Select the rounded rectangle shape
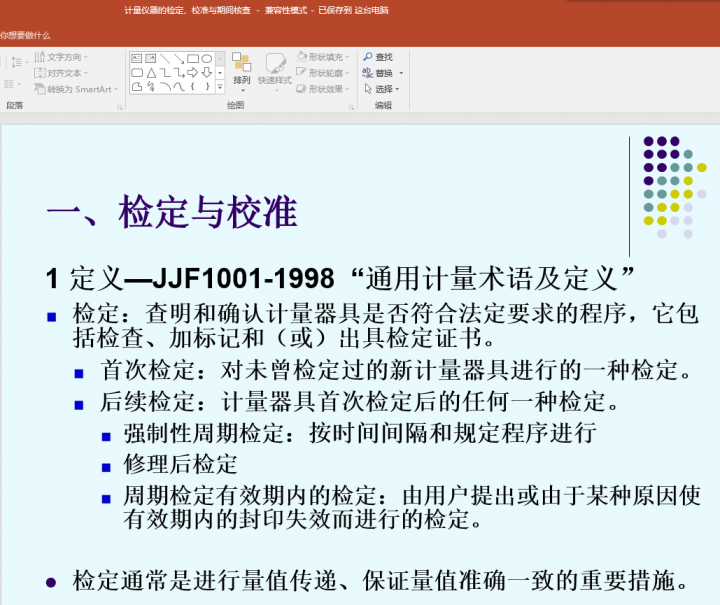The image size is (720, 605). coord(136,72)
